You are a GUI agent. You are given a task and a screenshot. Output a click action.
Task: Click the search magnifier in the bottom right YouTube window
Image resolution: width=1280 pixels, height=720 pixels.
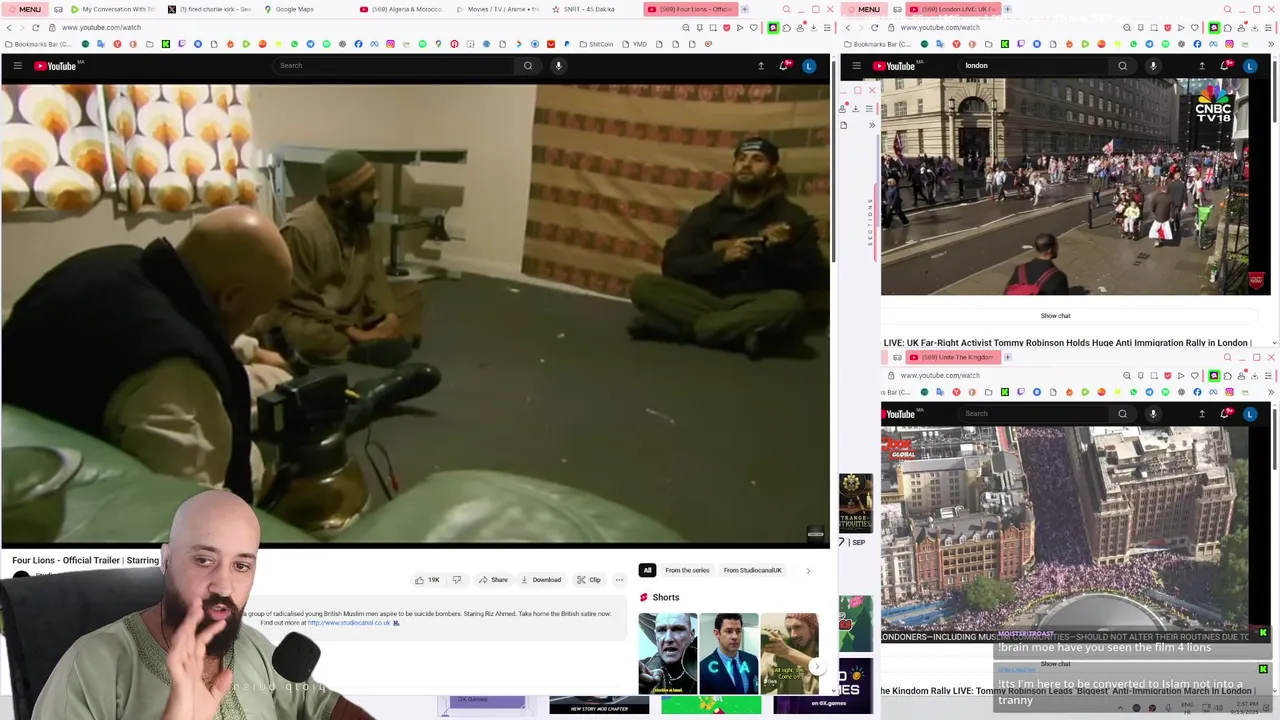coord(1122,414)
